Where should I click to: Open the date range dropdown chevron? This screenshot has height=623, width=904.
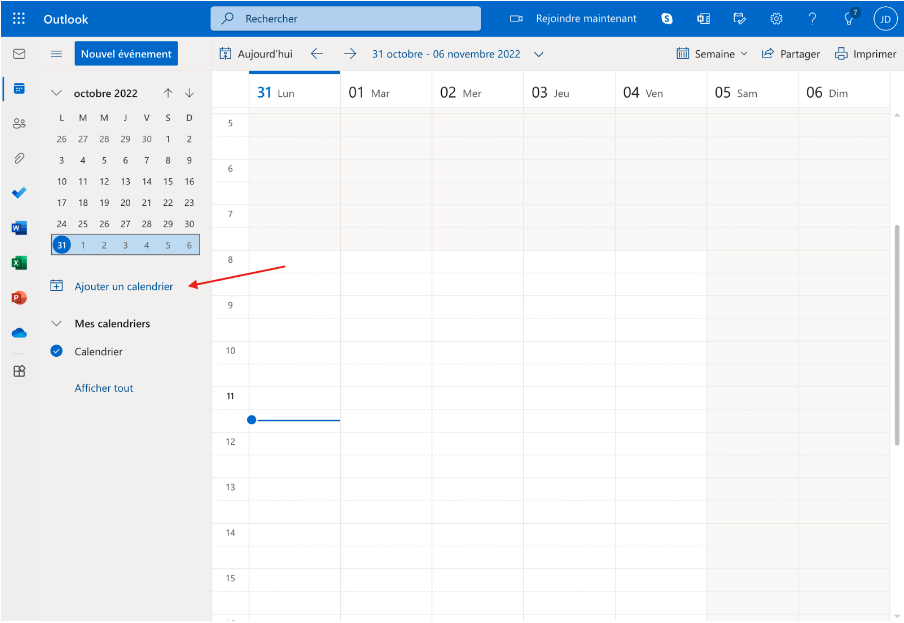[538, 54]
